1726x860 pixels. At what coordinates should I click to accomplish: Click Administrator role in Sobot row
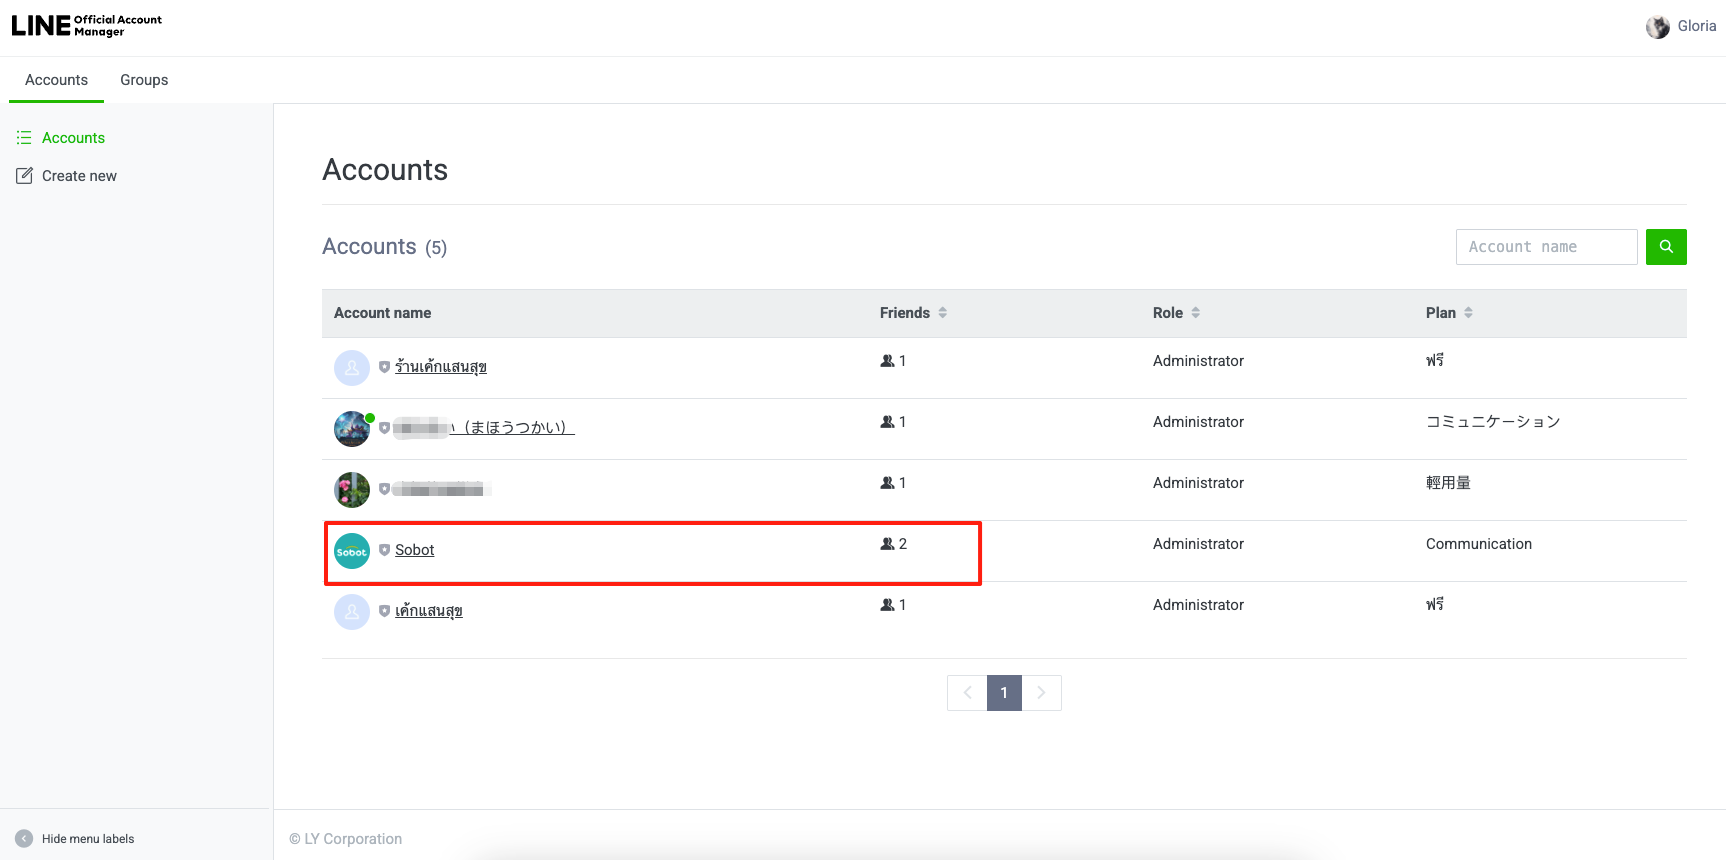(x=1198, y=544)
